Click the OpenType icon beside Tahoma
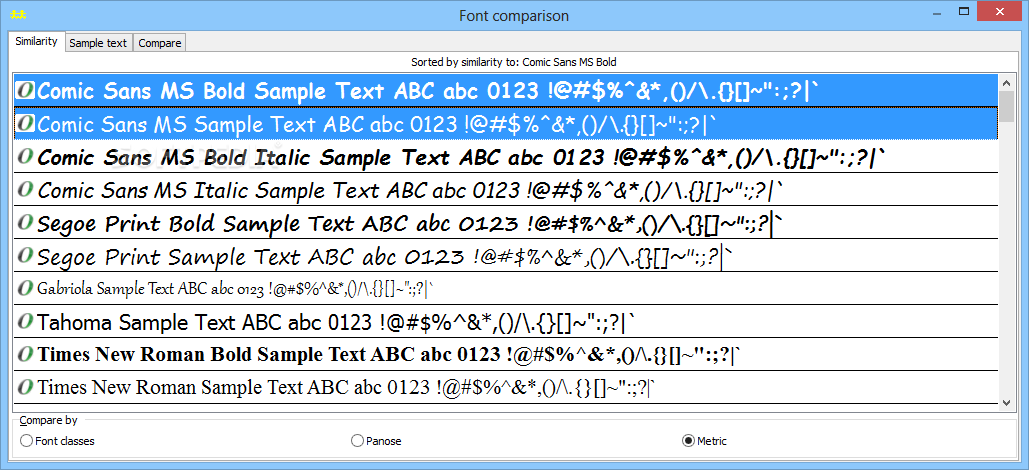 click(x=25, y=322)
